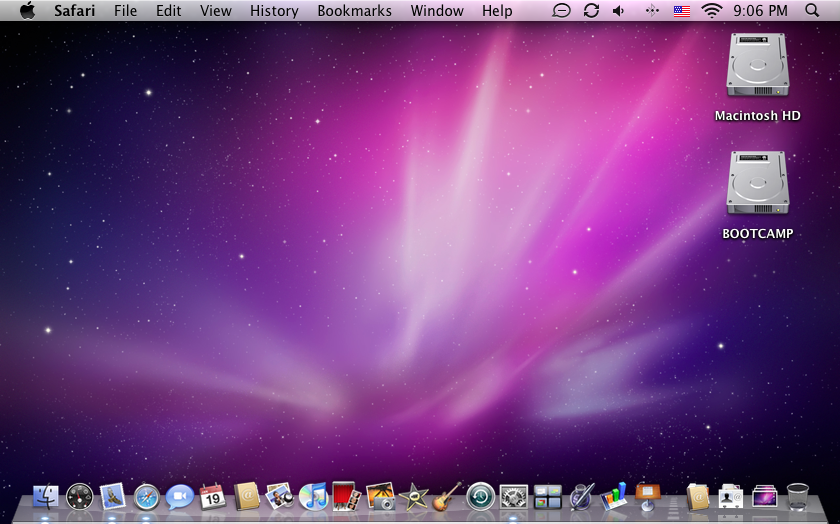Open System Preferences gears icon

pos(514,497)
